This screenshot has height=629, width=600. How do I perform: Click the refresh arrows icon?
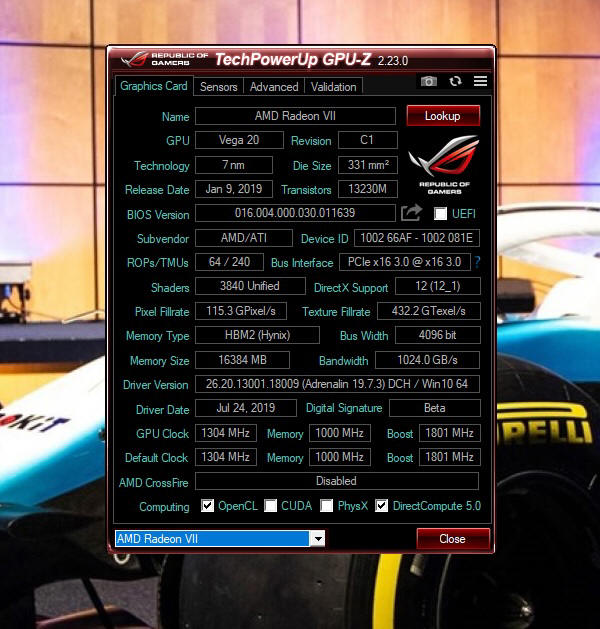[x=455, y=81]
